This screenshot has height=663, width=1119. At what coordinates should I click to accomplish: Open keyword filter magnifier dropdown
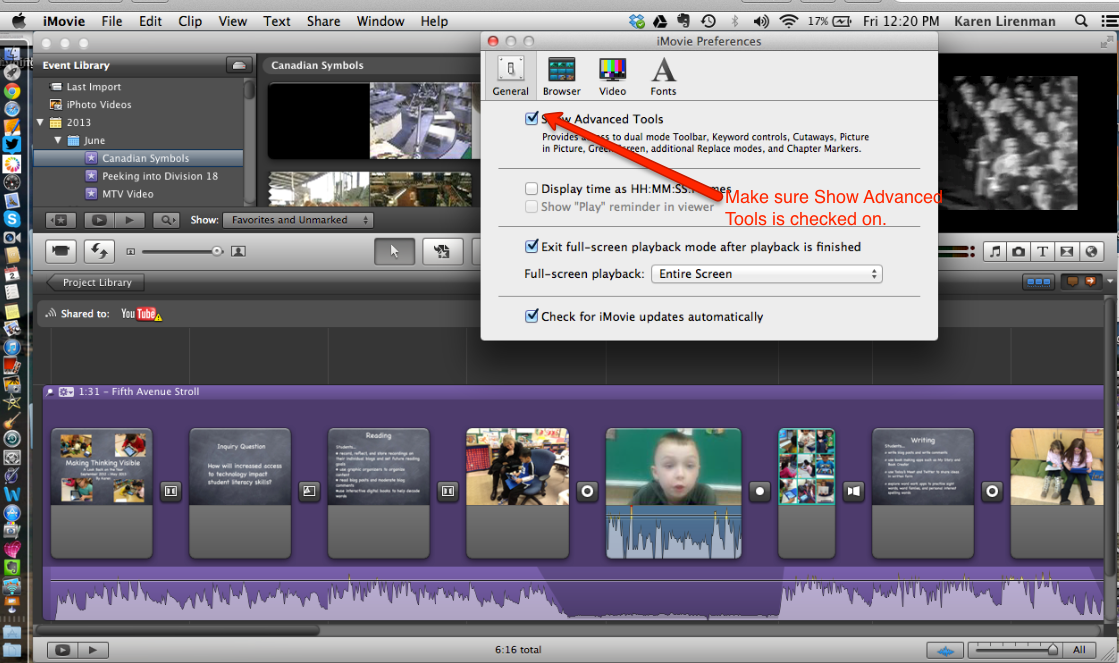click(166, 221)
